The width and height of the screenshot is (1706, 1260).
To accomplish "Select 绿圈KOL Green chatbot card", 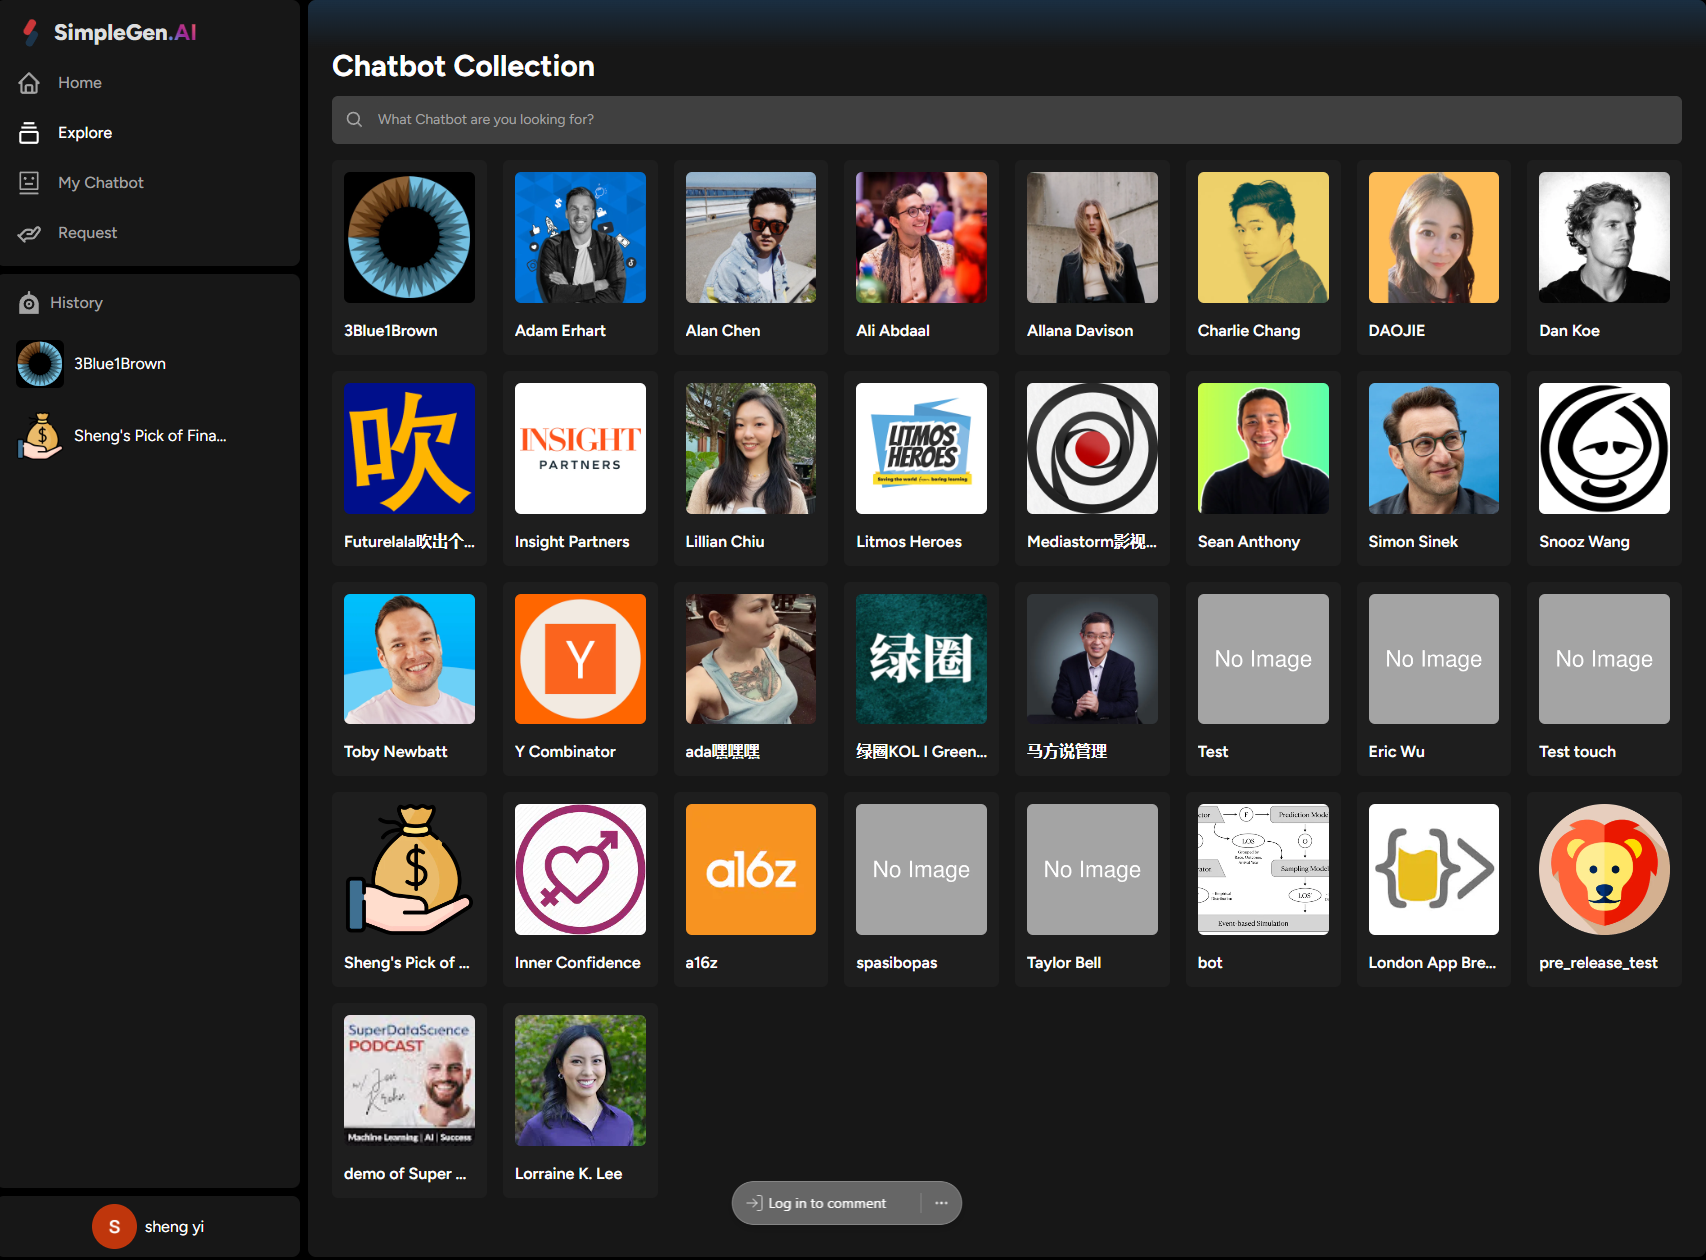I will pos(921,679).
